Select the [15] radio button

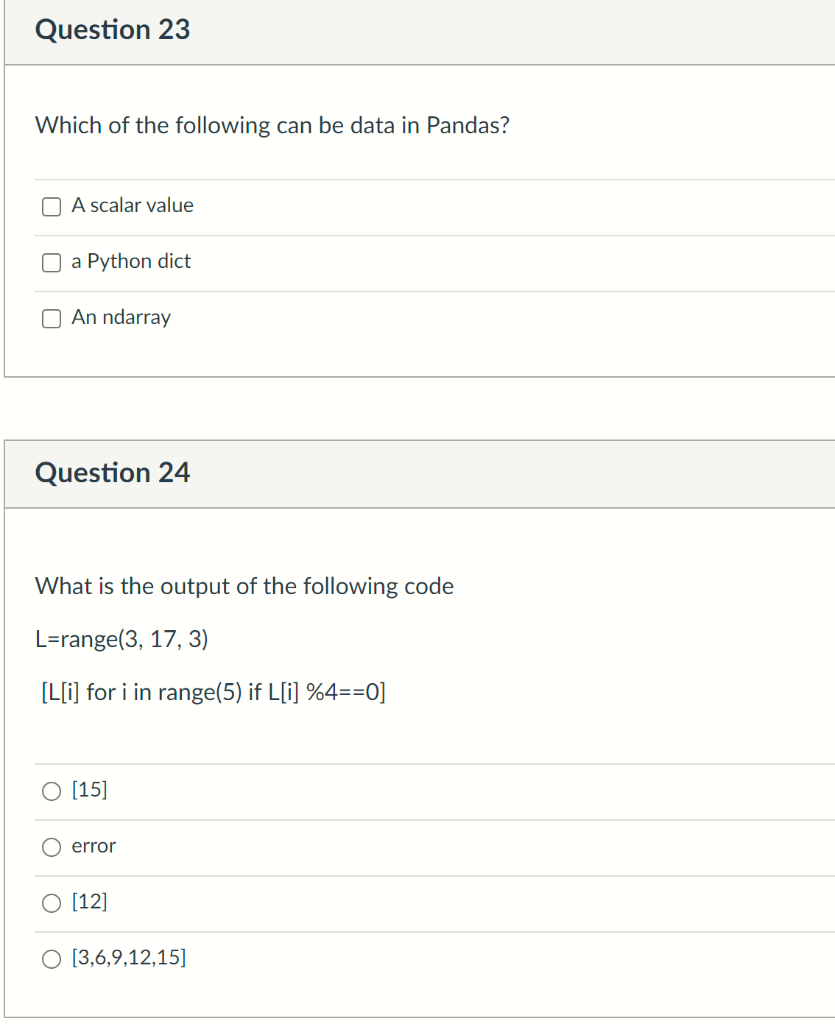click(52, 792)
